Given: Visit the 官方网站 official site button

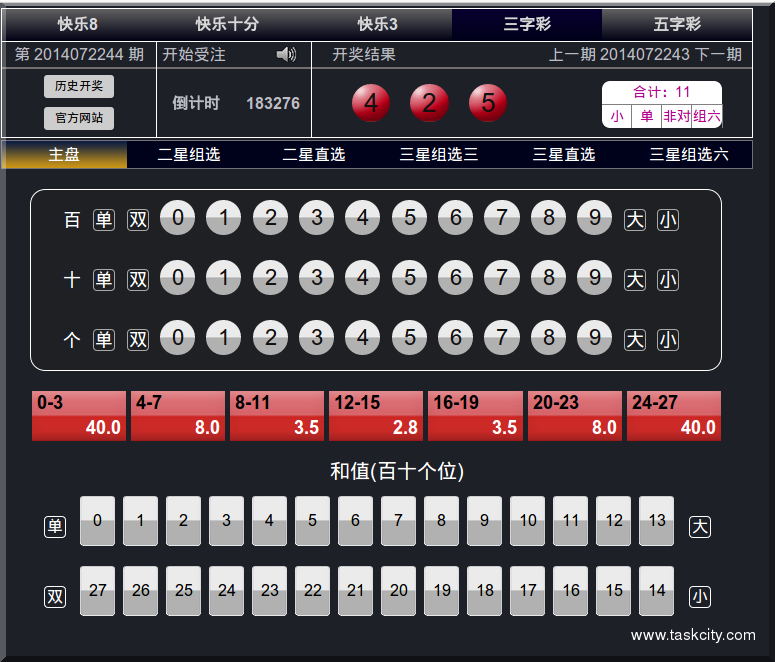Looking at the screenshot, I should (x=79, y=118).
